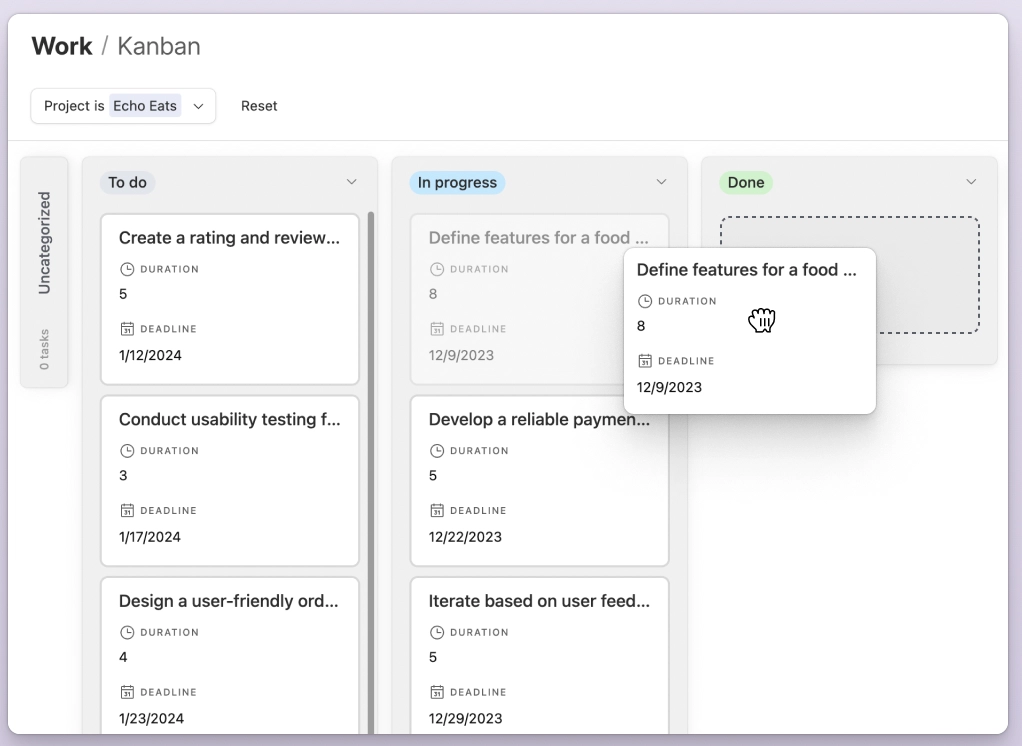Image resolution: width=1022 pixels, height=746 pixels.
Task: Open the In progress column chevron menu
Action: [661, 182]
